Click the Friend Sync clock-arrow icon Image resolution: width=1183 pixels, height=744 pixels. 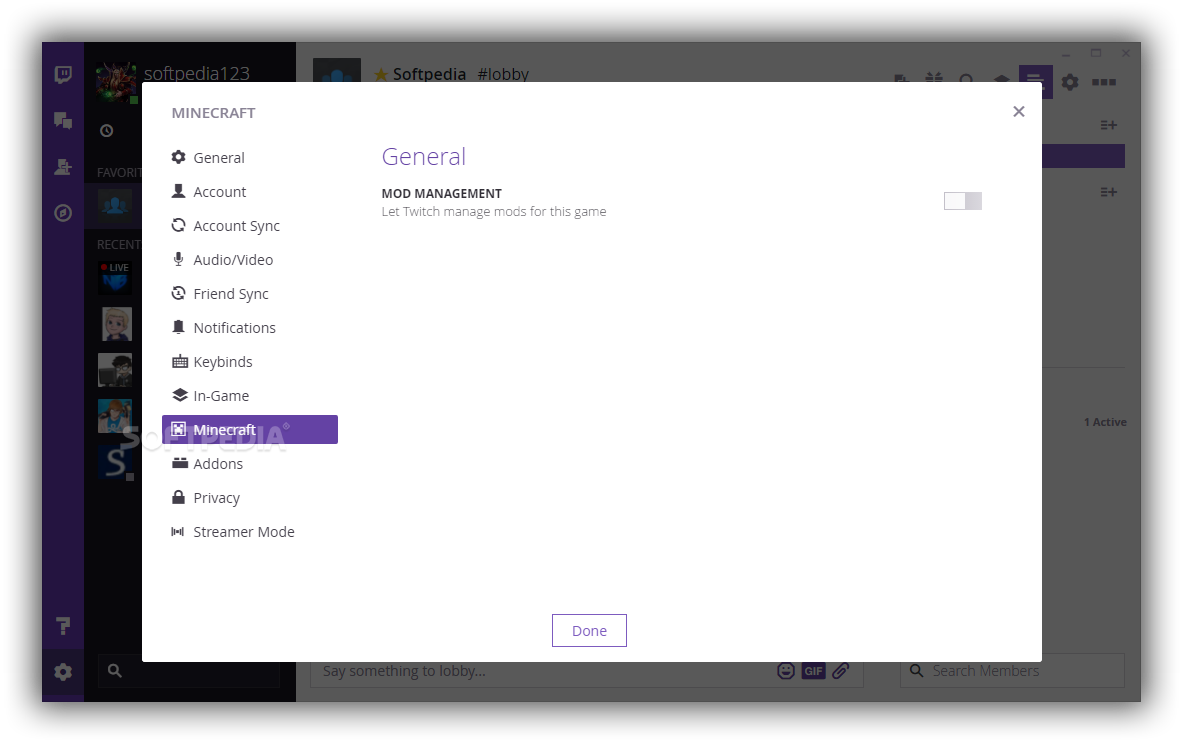(179, 294)
